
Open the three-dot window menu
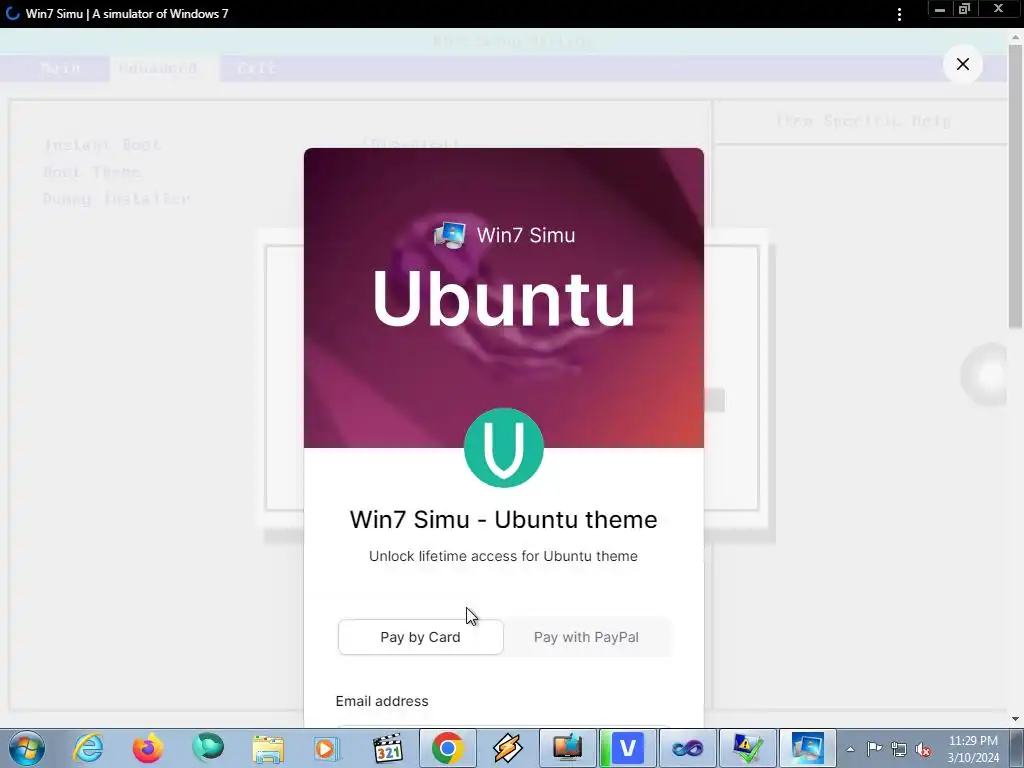899,14
